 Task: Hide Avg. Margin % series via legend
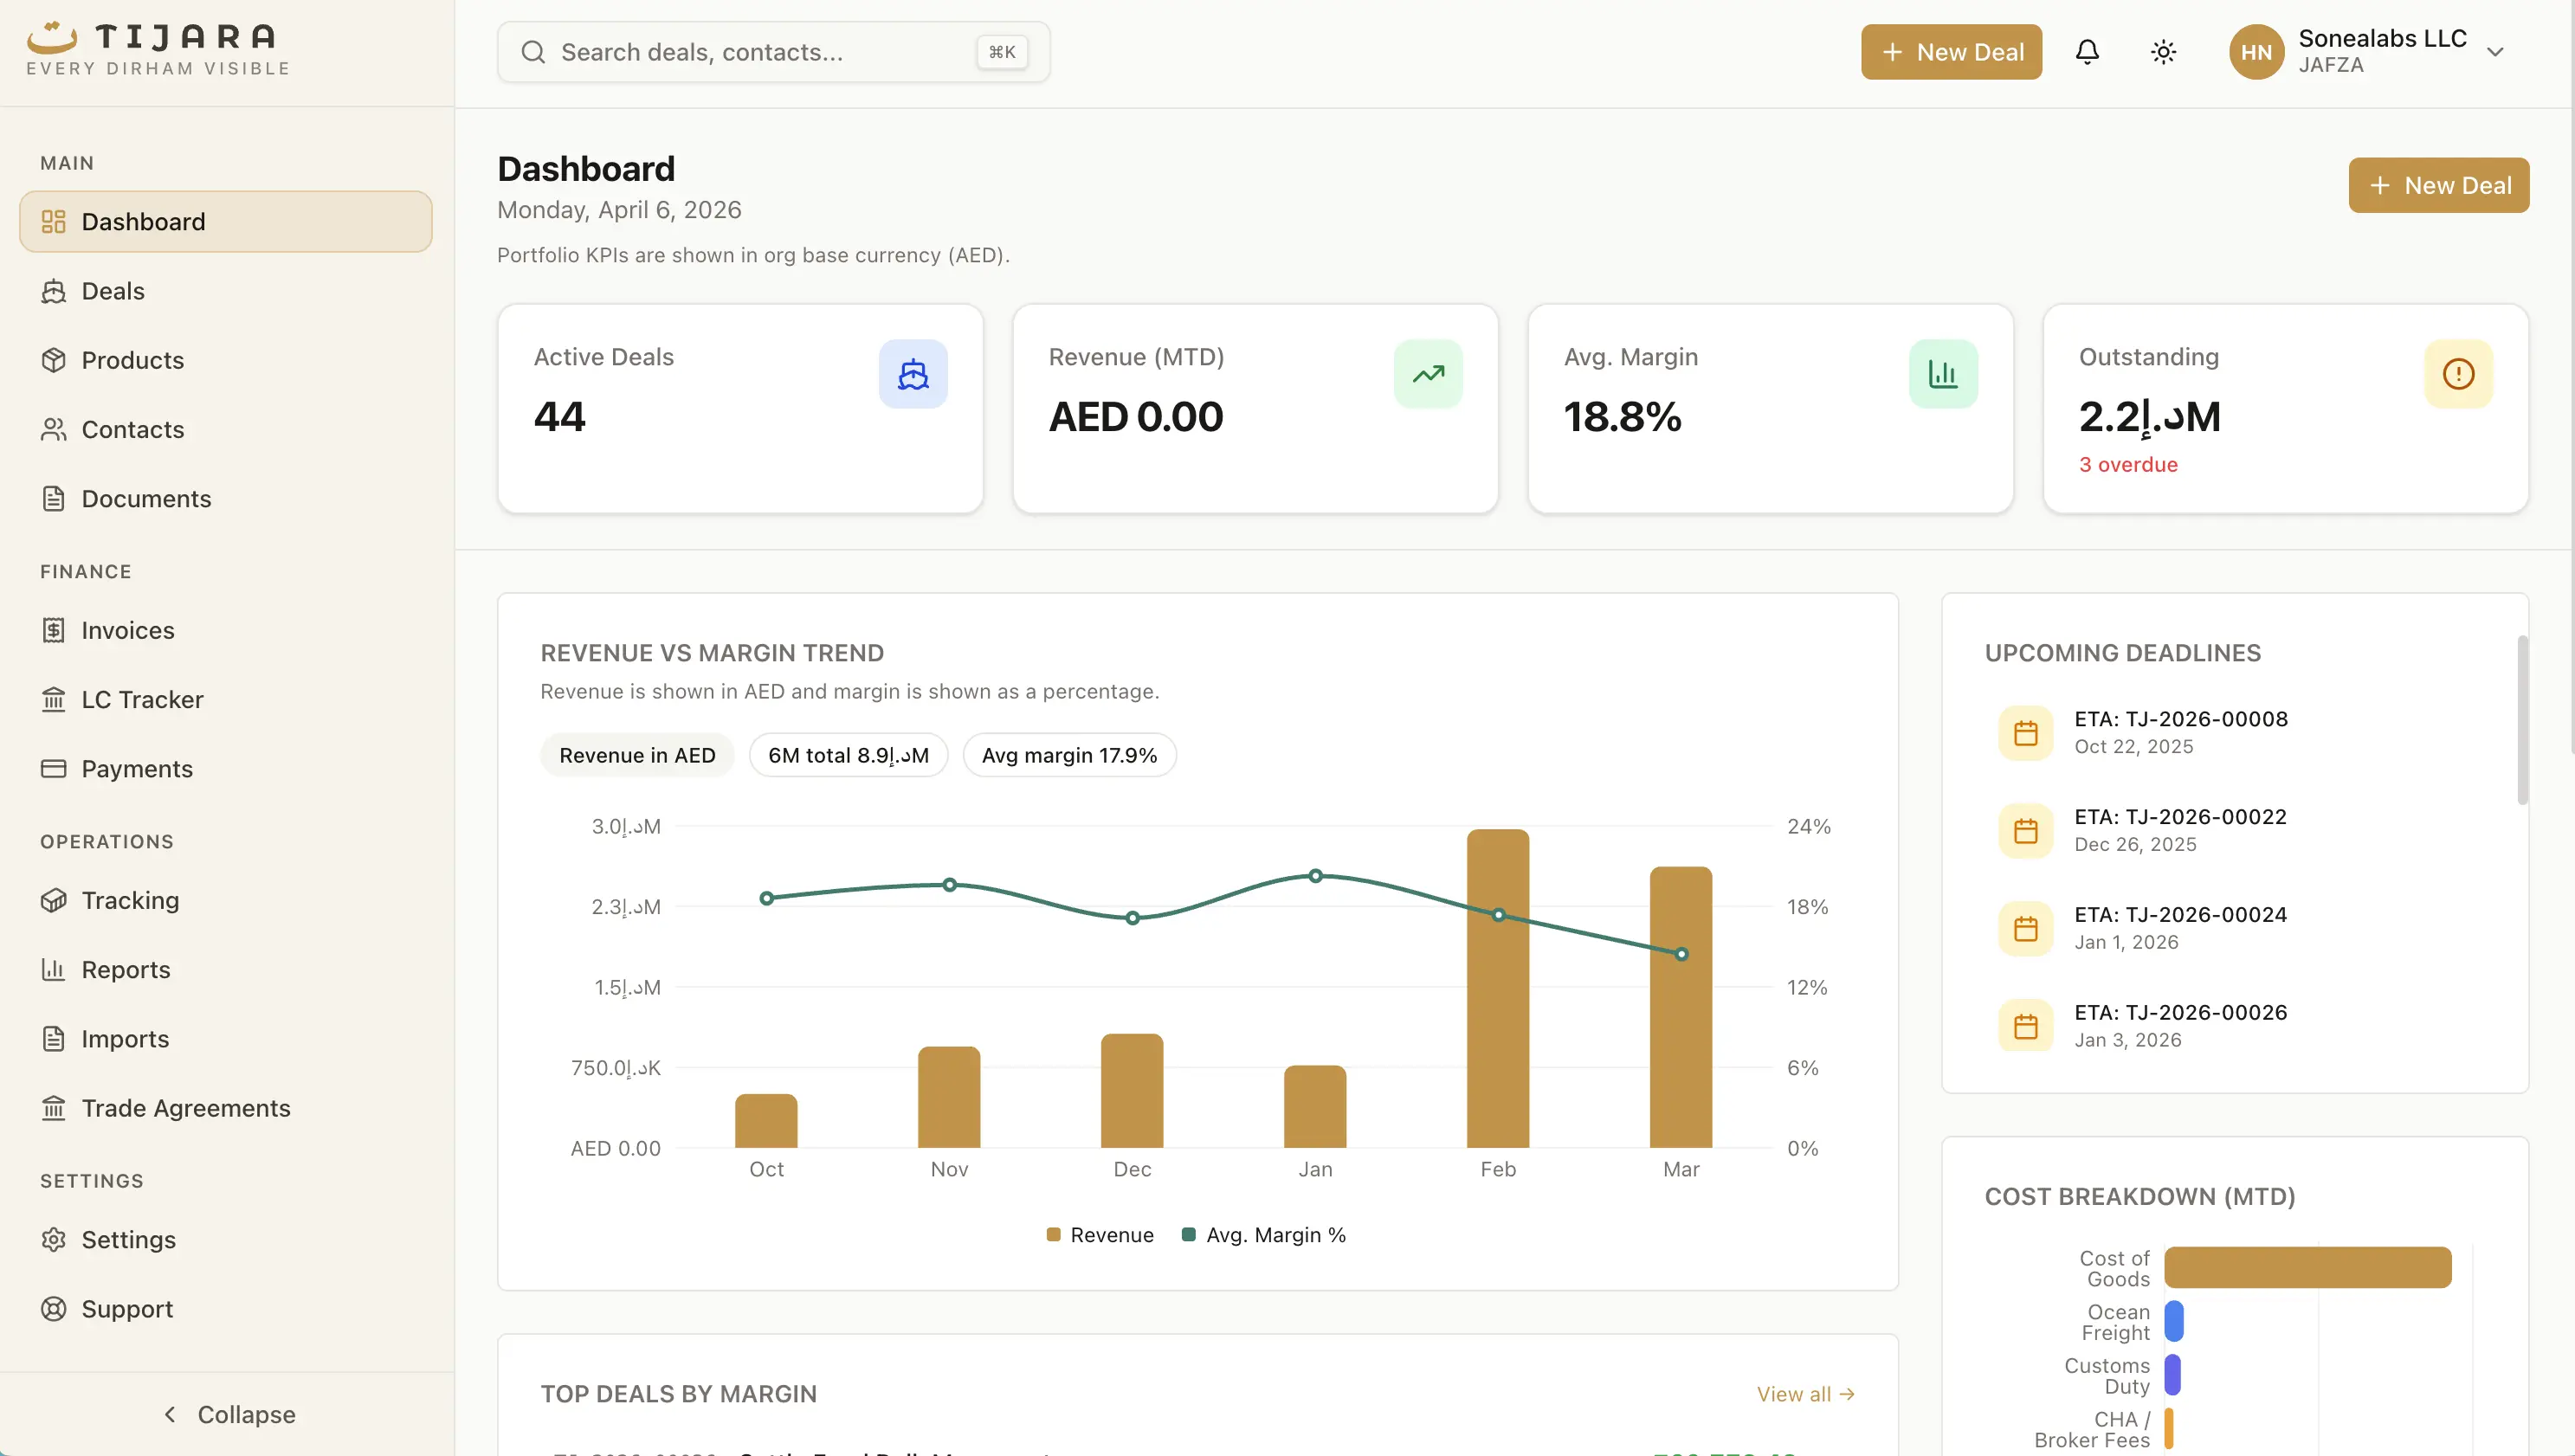coord(1263,1234)
